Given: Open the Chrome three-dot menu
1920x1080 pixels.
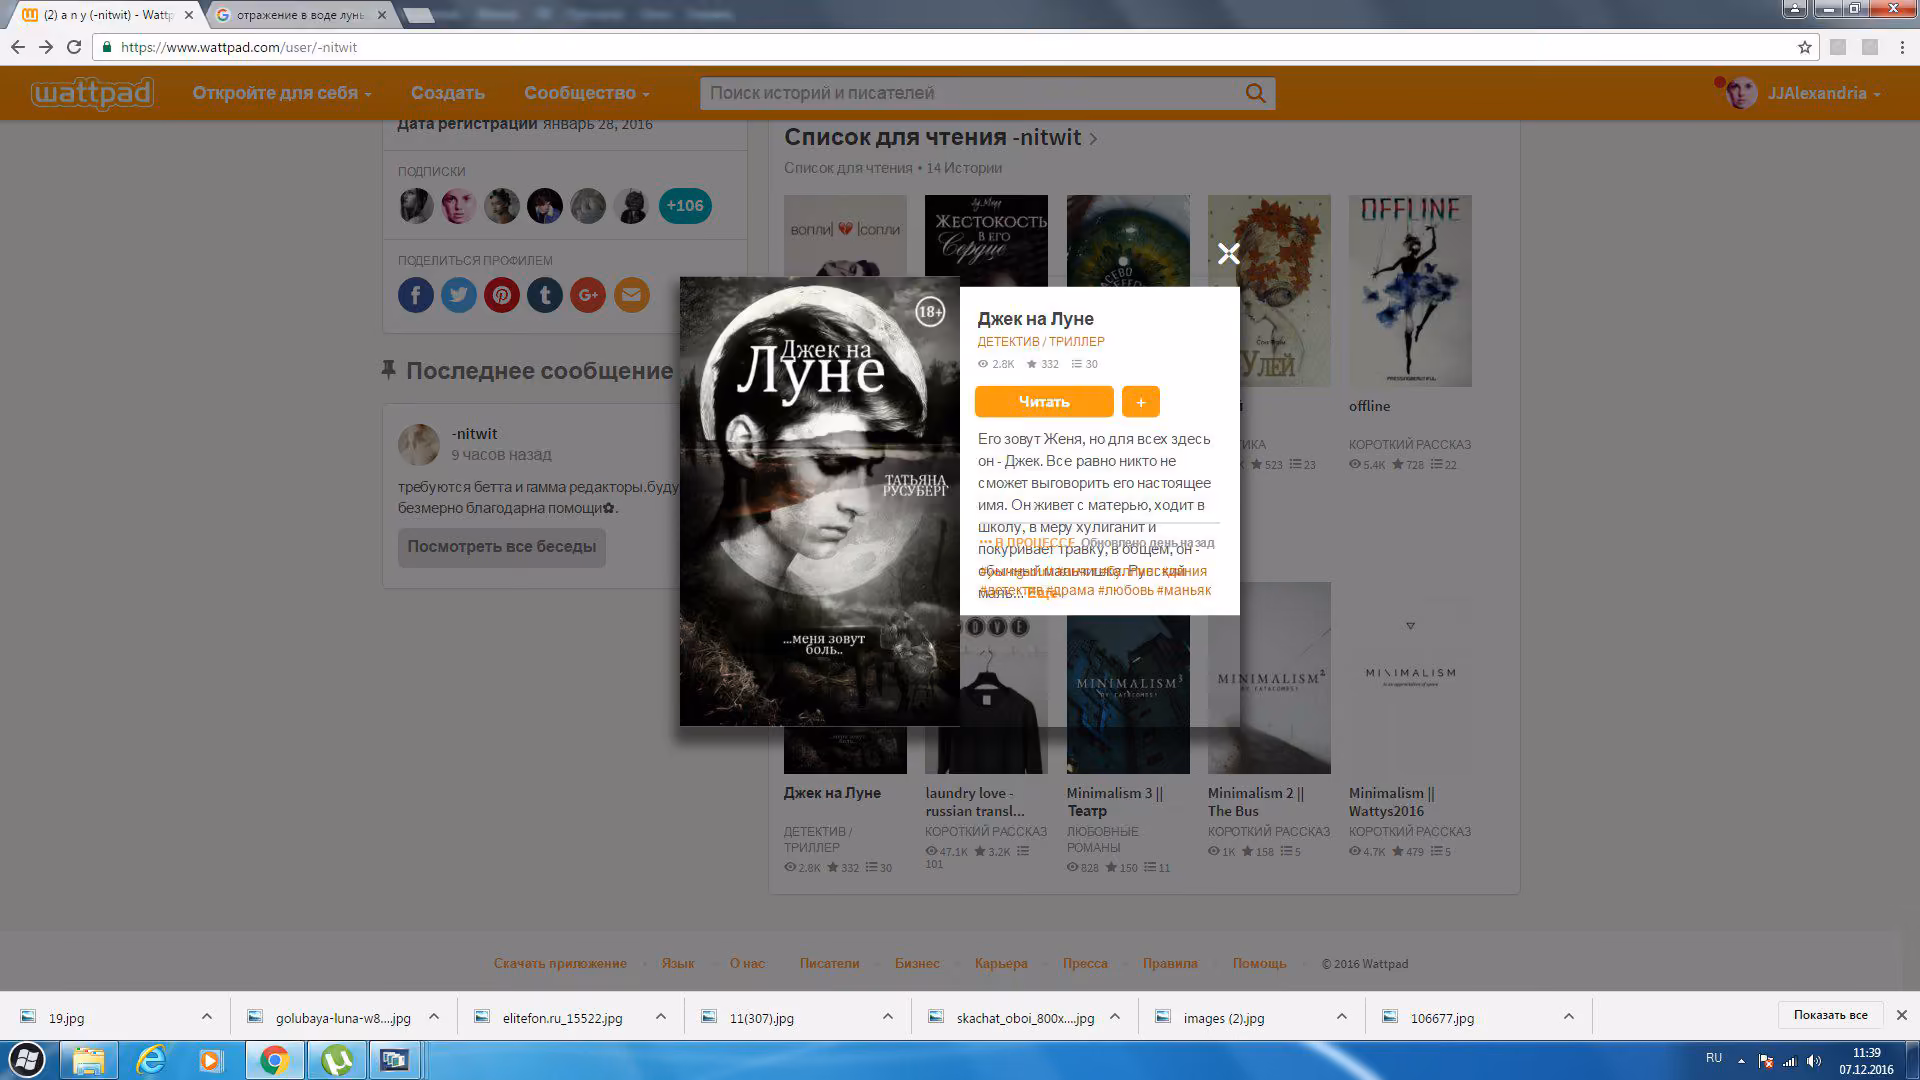Looking at the screenshot, I should 1902,47.
